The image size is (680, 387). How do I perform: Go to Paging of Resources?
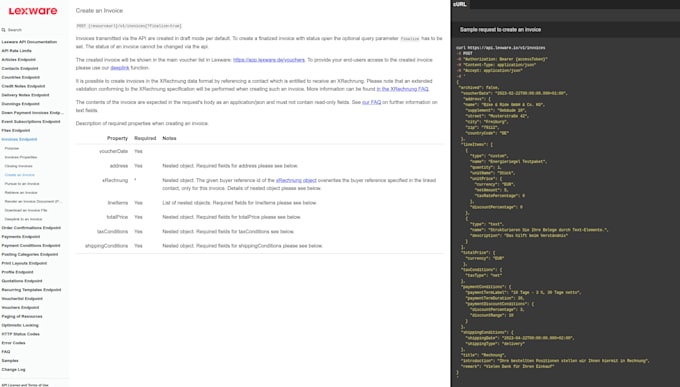coord(22,316)
